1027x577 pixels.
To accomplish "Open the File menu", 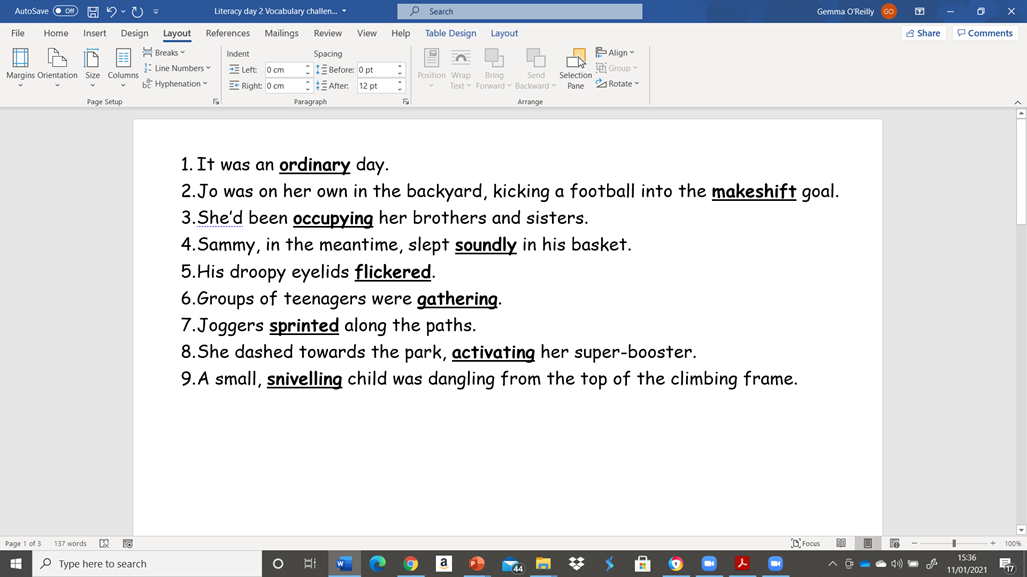I will click(18, 33).
